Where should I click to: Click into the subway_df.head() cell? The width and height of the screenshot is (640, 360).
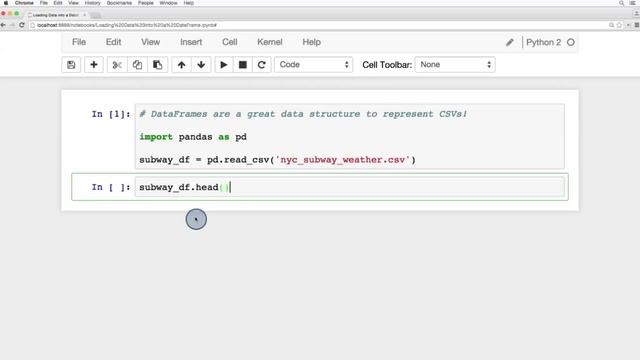[x=350, y=187]
